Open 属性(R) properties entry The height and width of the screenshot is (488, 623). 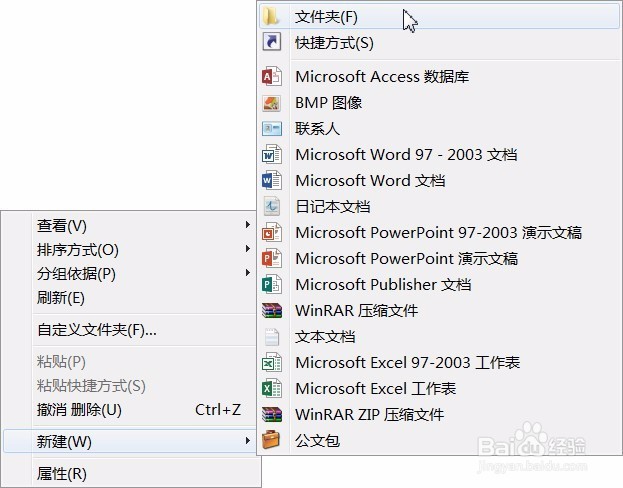pyautogui.click(x=130, y=473)
